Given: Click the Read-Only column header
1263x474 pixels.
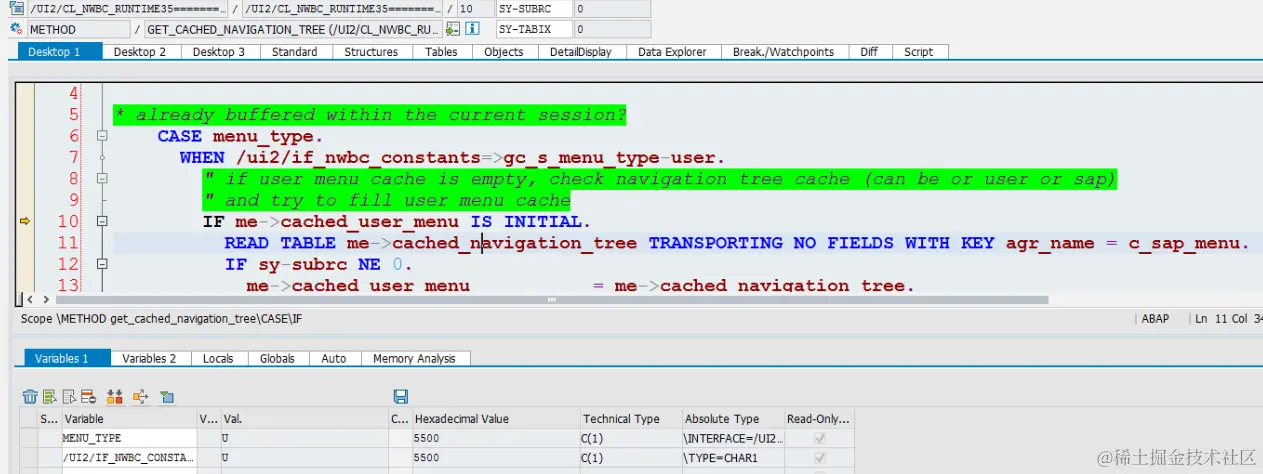Looking at the screenshot, I should [820, 419].
